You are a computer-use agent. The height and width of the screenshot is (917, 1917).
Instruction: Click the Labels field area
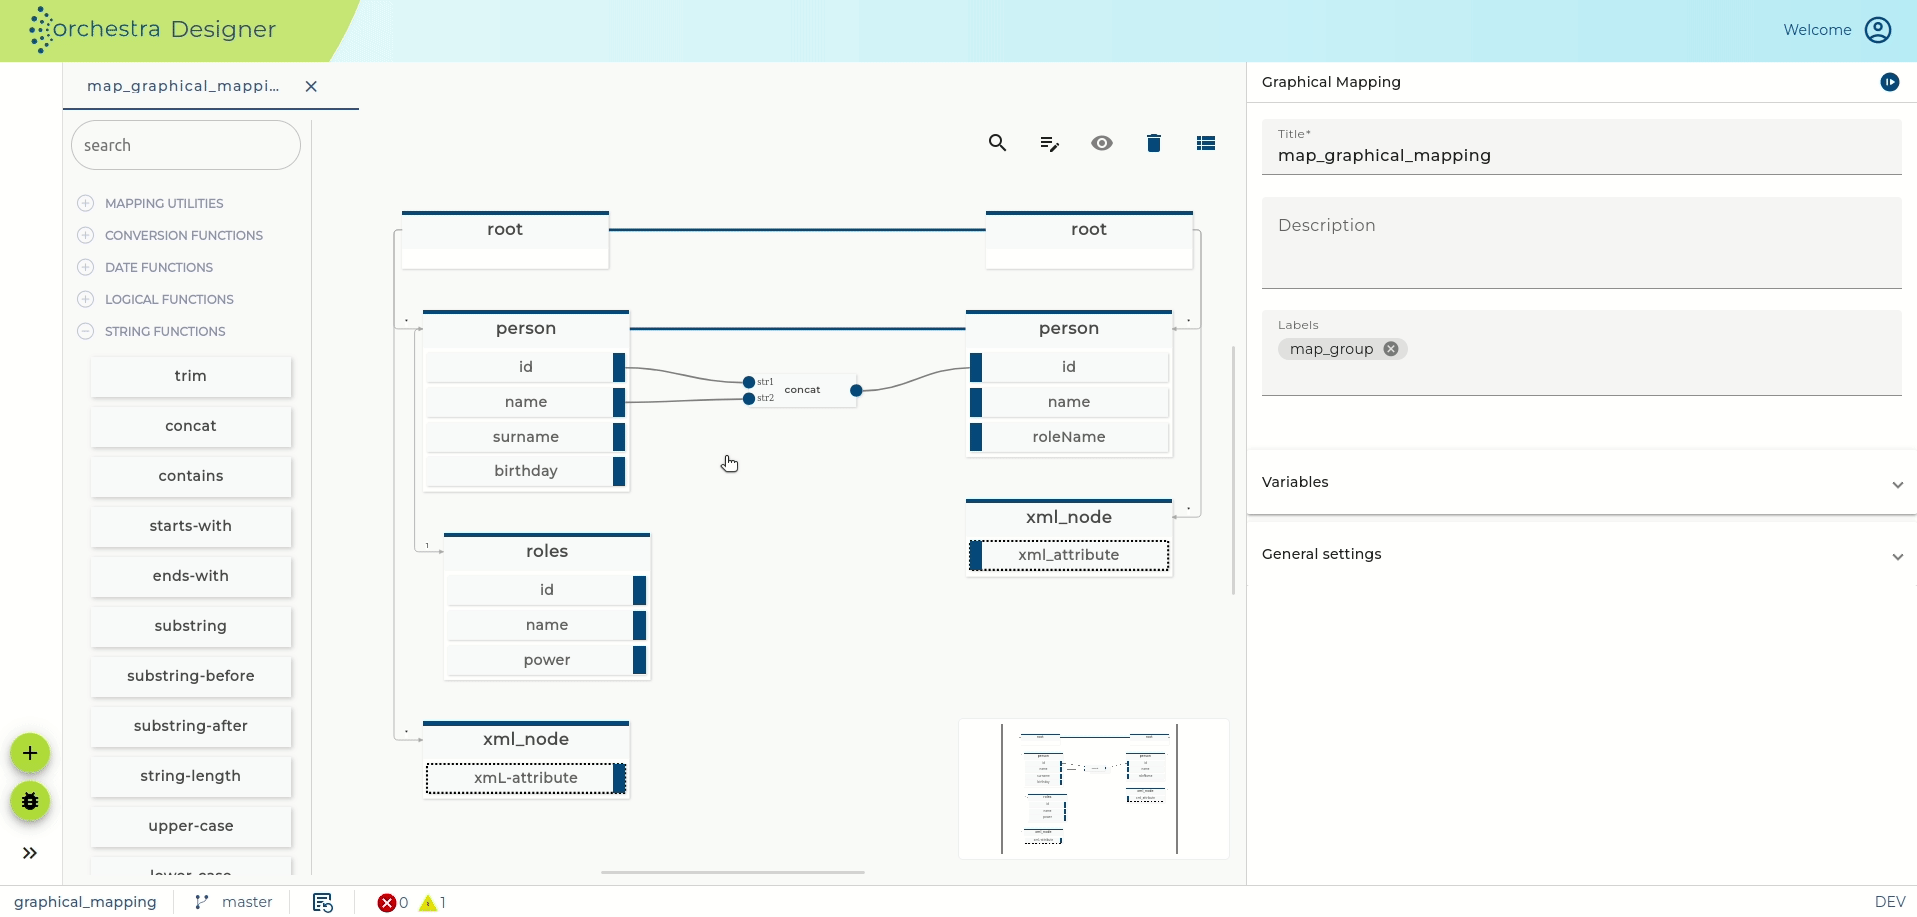coord(1581,353)
